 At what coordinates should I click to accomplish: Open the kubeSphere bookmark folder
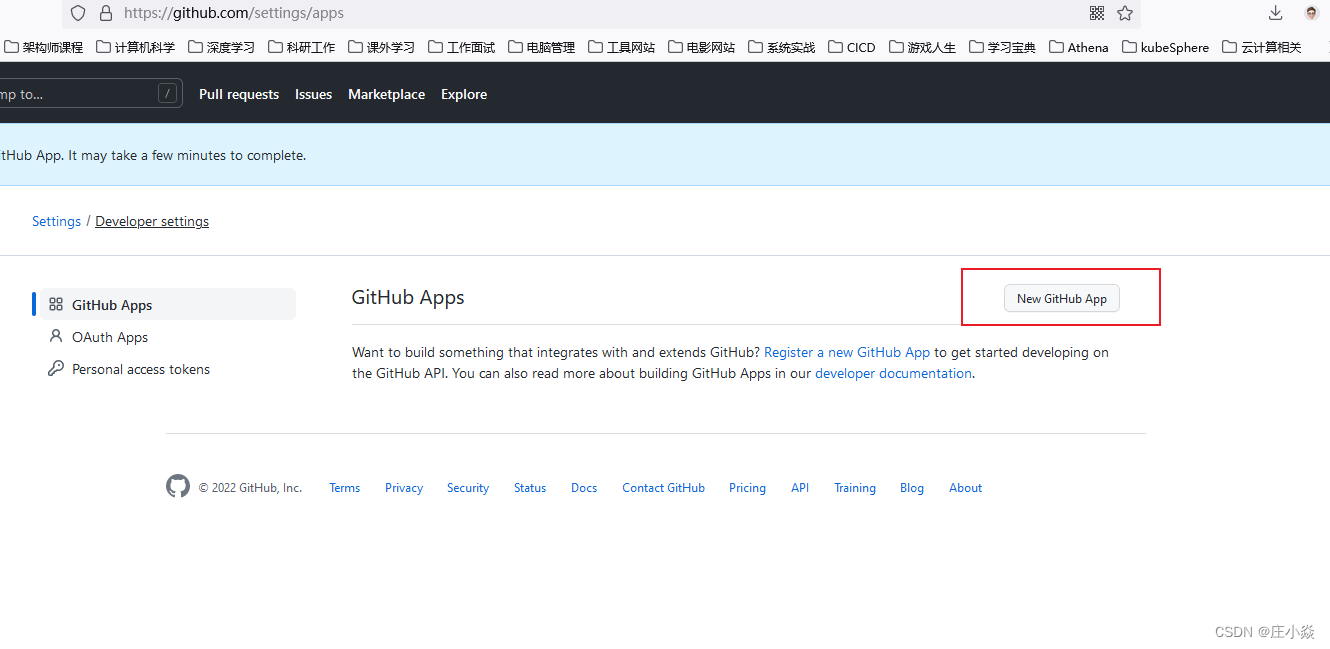(1165, 47)
